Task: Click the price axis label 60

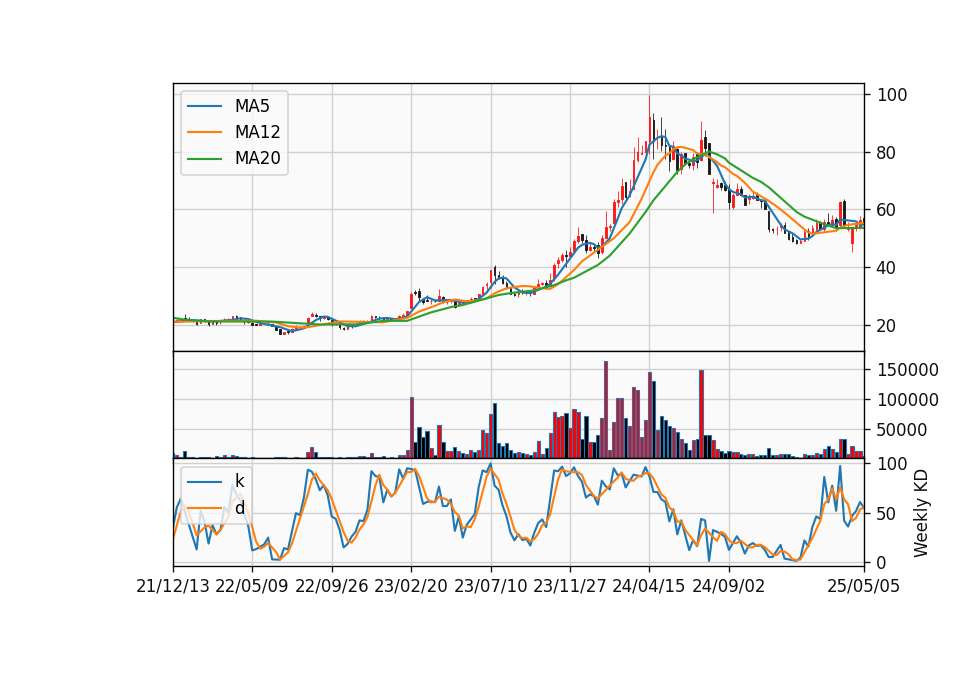Action: click(x=887, y=210)
